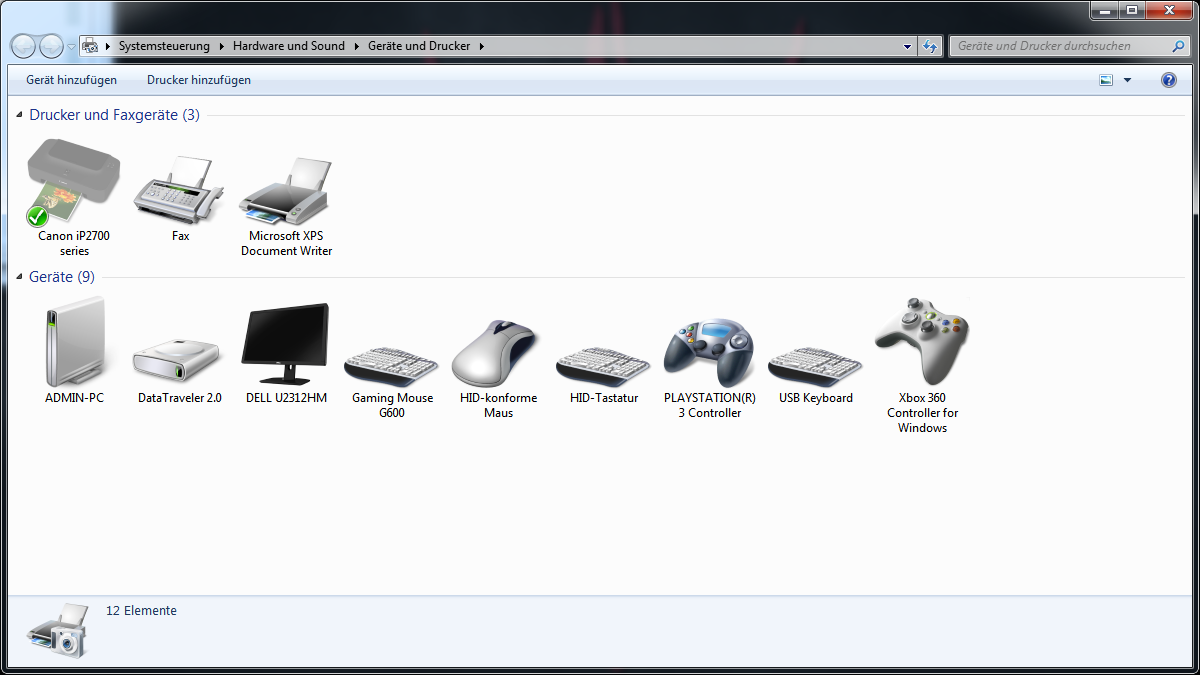Go back with the back arrow button

tap(23, 46)
